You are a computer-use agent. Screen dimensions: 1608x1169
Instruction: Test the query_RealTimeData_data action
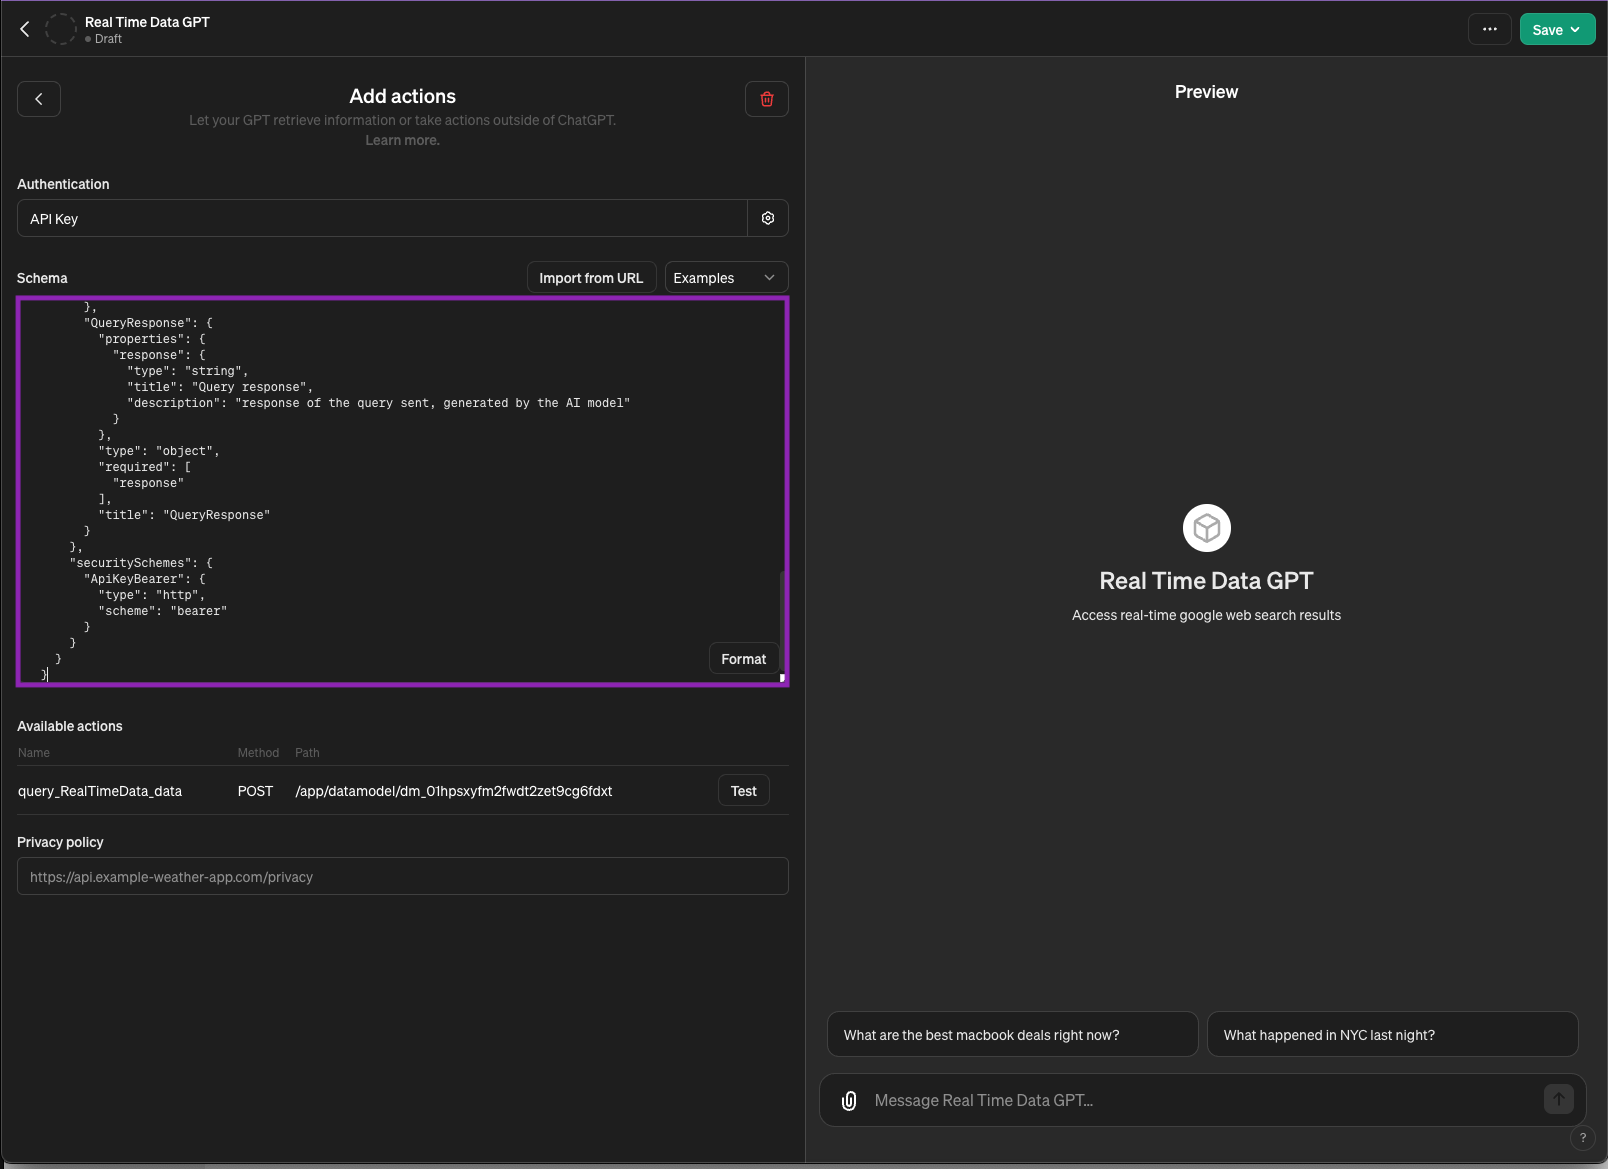(744, 791)
